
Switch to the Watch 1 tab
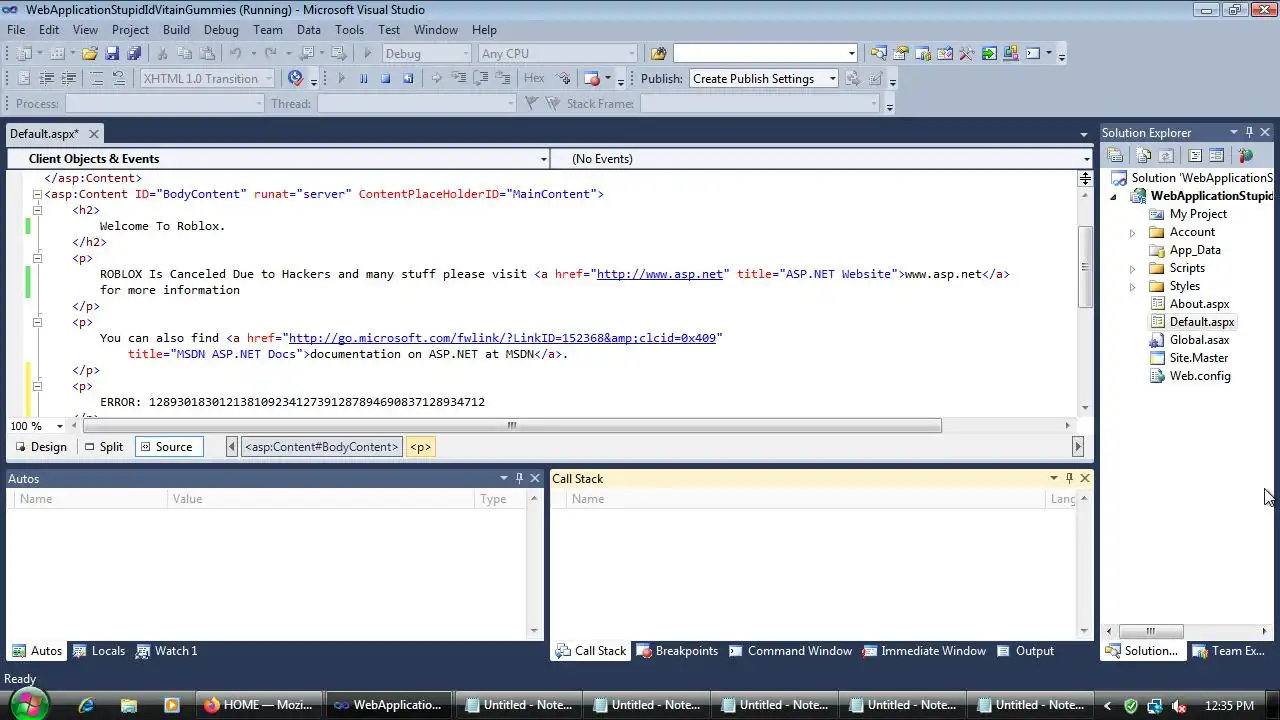pos(166,651)
